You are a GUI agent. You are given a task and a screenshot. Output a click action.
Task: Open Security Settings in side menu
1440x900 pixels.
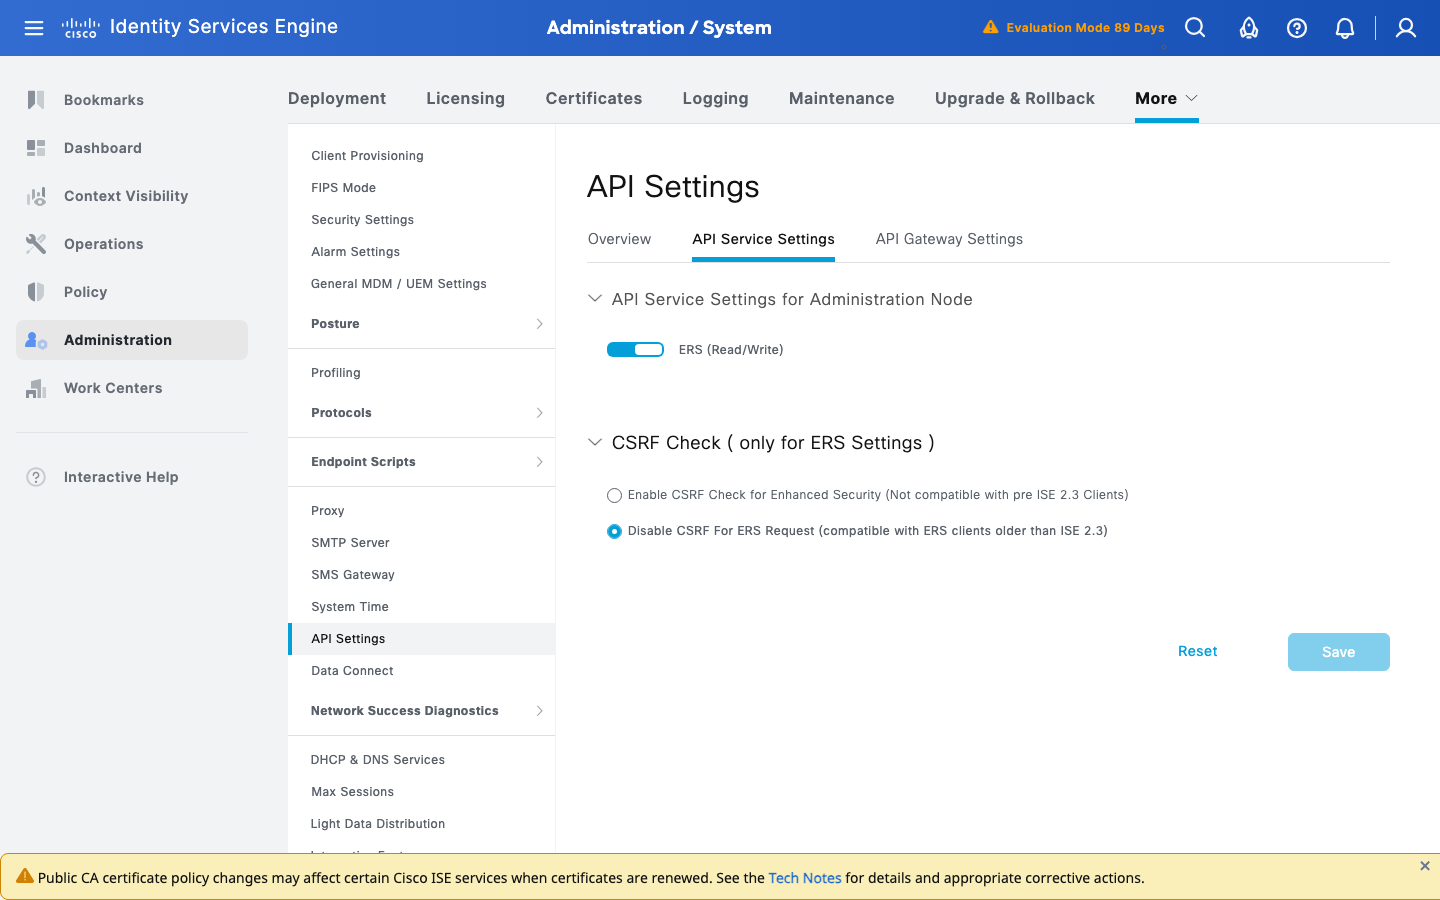coord(362,220)
